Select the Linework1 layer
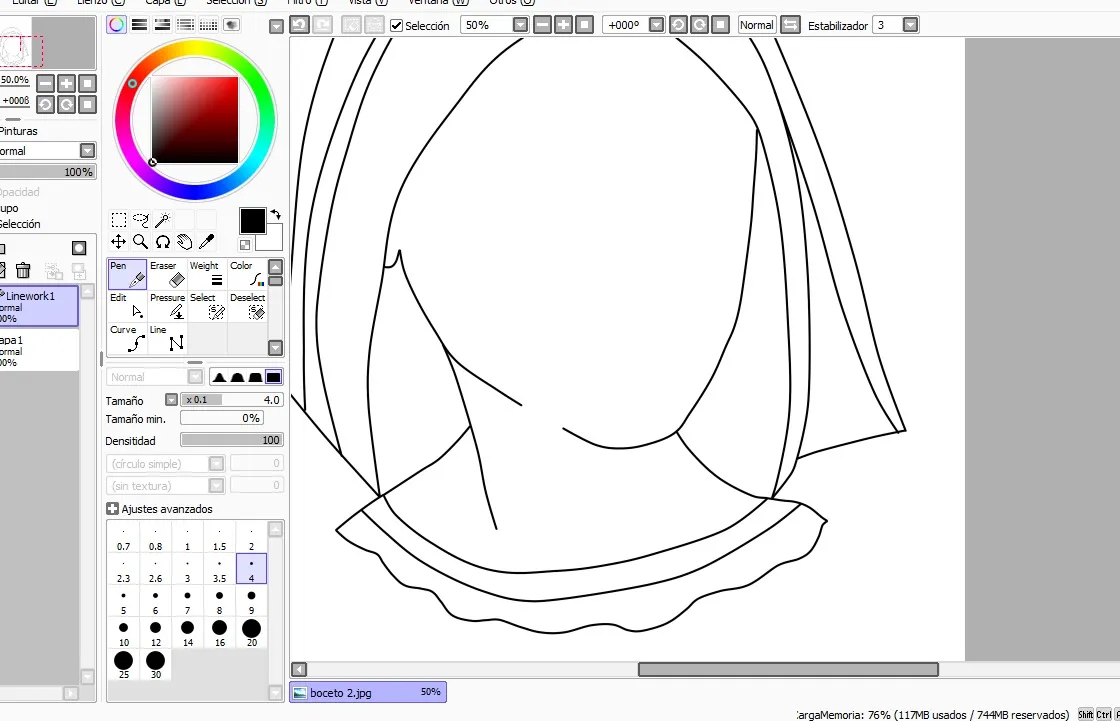Viewport: 1120px width, 721px height. click(39, 307)
